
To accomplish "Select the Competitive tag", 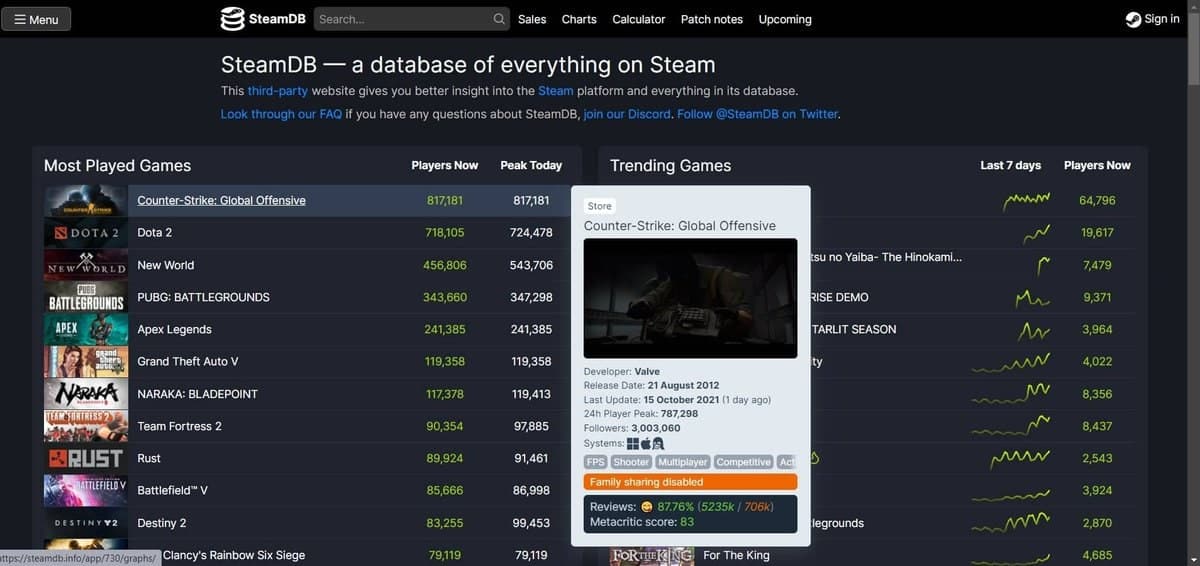I will (x=744, y=462).
